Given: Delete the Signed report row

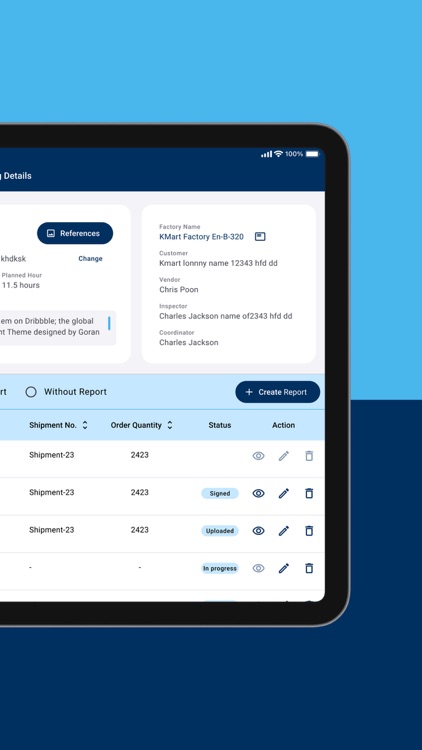Looking at the screenshot, I should (x=309, y=493).
